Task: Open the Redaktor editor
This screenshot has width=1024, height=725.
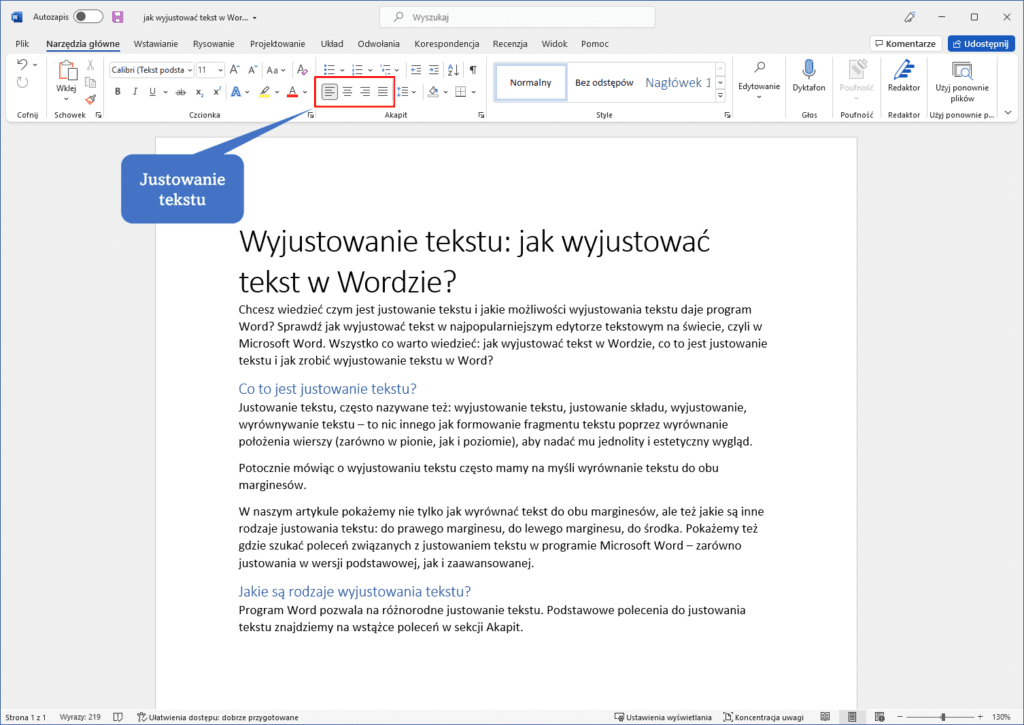Action: (x=904, y=76)
